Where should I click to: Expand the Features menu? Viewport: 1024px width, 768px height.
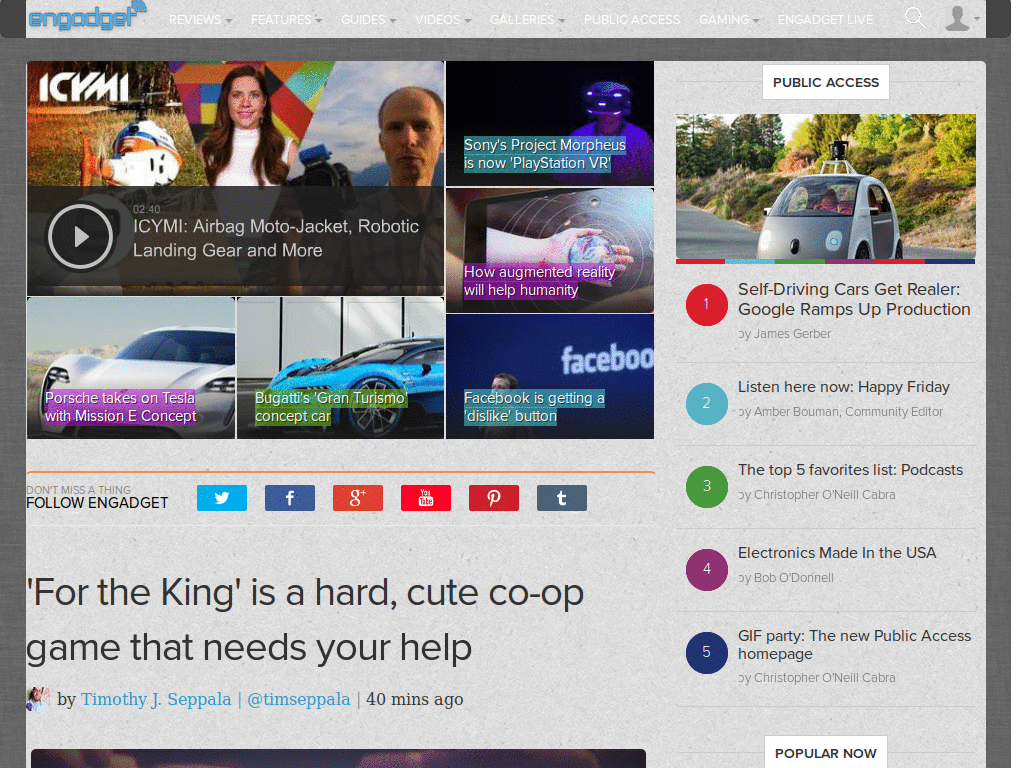tap(286, 20)
